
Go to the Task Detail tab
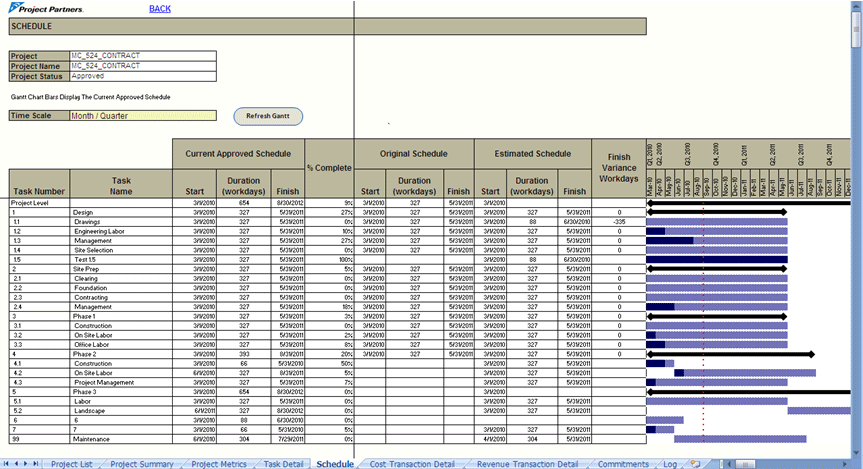(283, 464)
